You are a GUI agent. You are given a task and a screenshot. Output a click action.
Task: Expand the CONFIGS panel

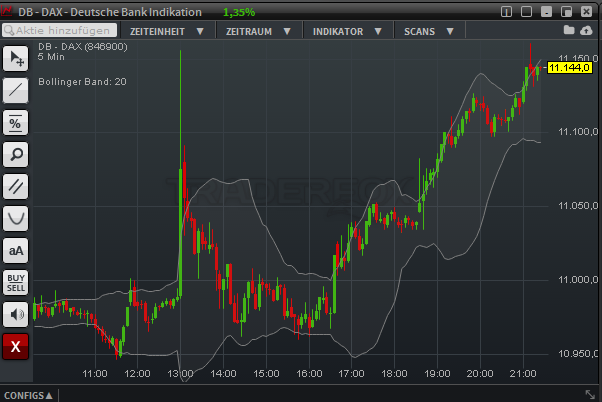(28, 395)
